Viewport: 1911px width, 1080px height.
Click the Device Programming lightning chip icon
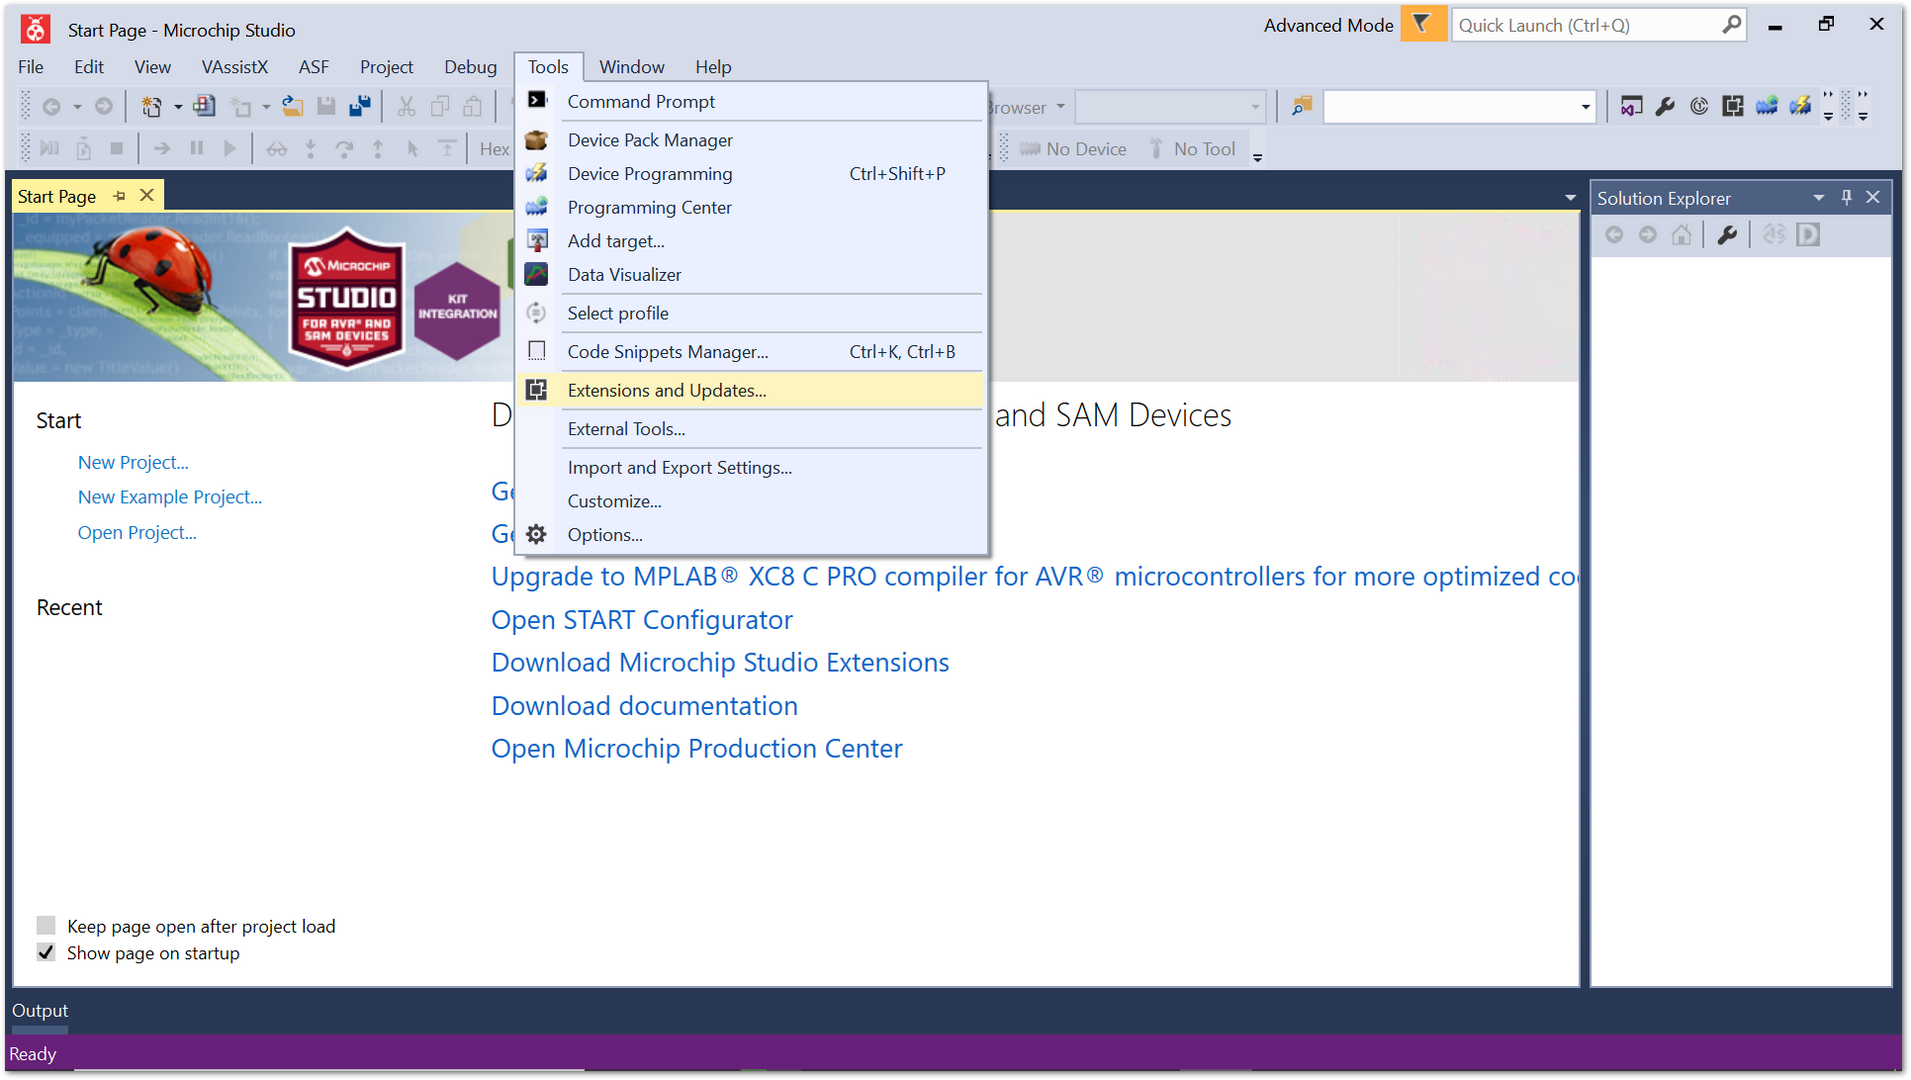click(537, 173)
